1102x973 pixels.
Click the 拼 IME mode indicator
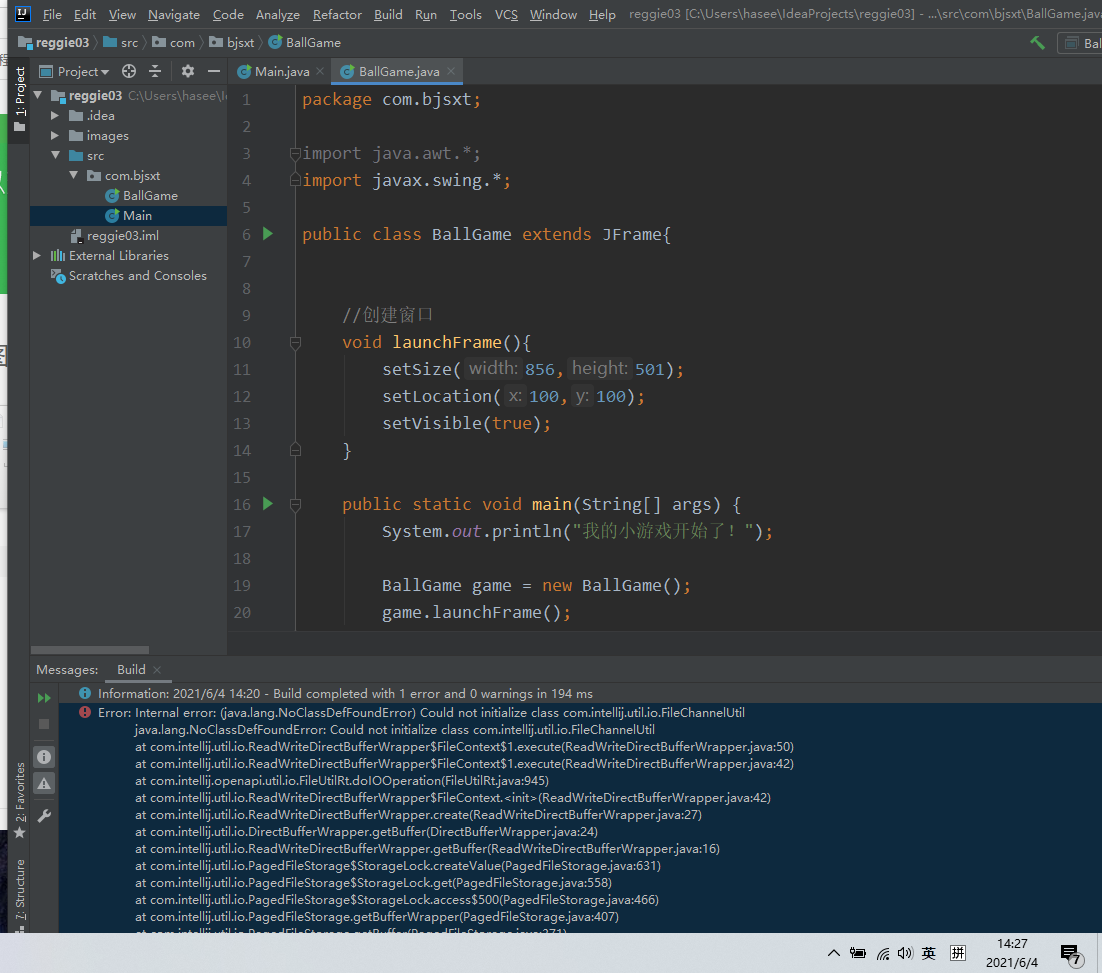coord(957,953)
